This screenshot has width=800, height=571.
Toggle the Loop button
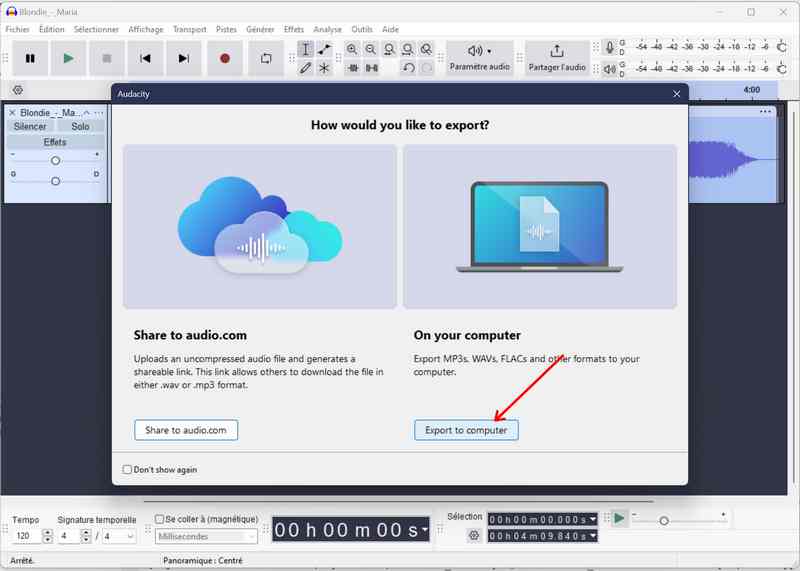pos(266,59)
